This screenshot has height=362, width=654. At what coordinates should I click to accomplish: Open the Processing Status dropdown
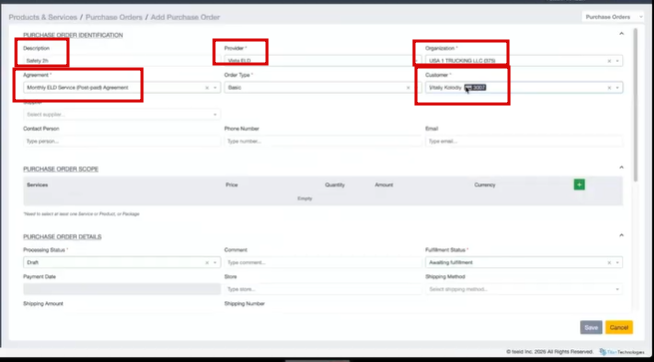pos(215,263)
